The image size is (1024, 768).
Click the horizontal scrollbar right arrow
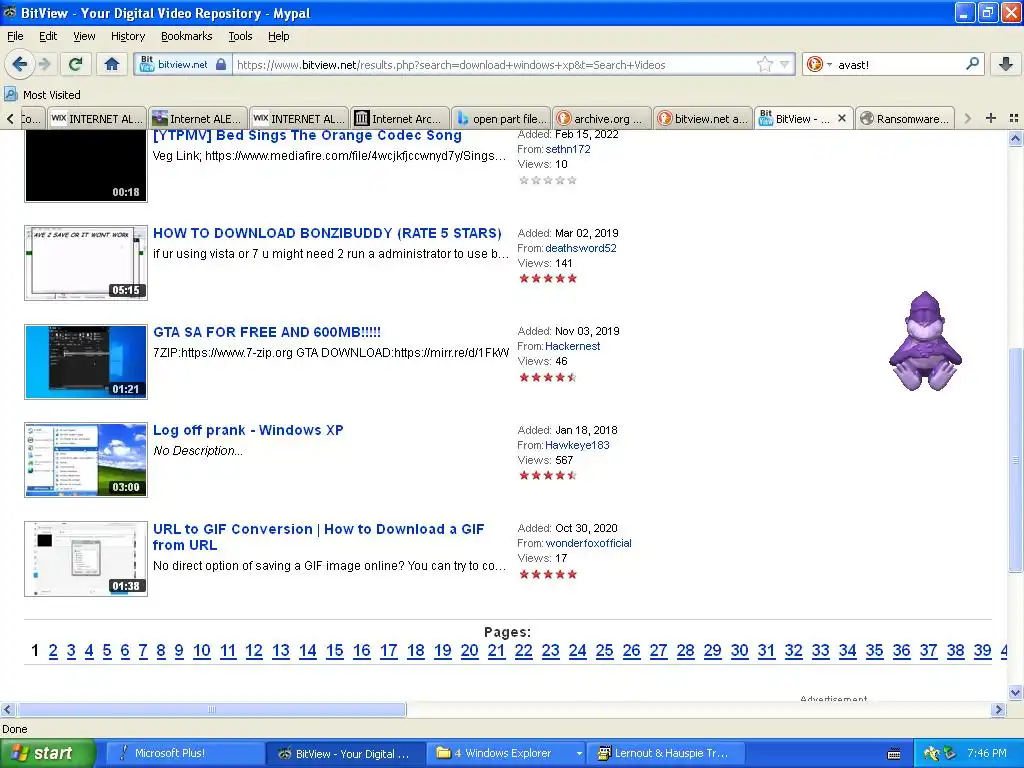click(998, 709)
